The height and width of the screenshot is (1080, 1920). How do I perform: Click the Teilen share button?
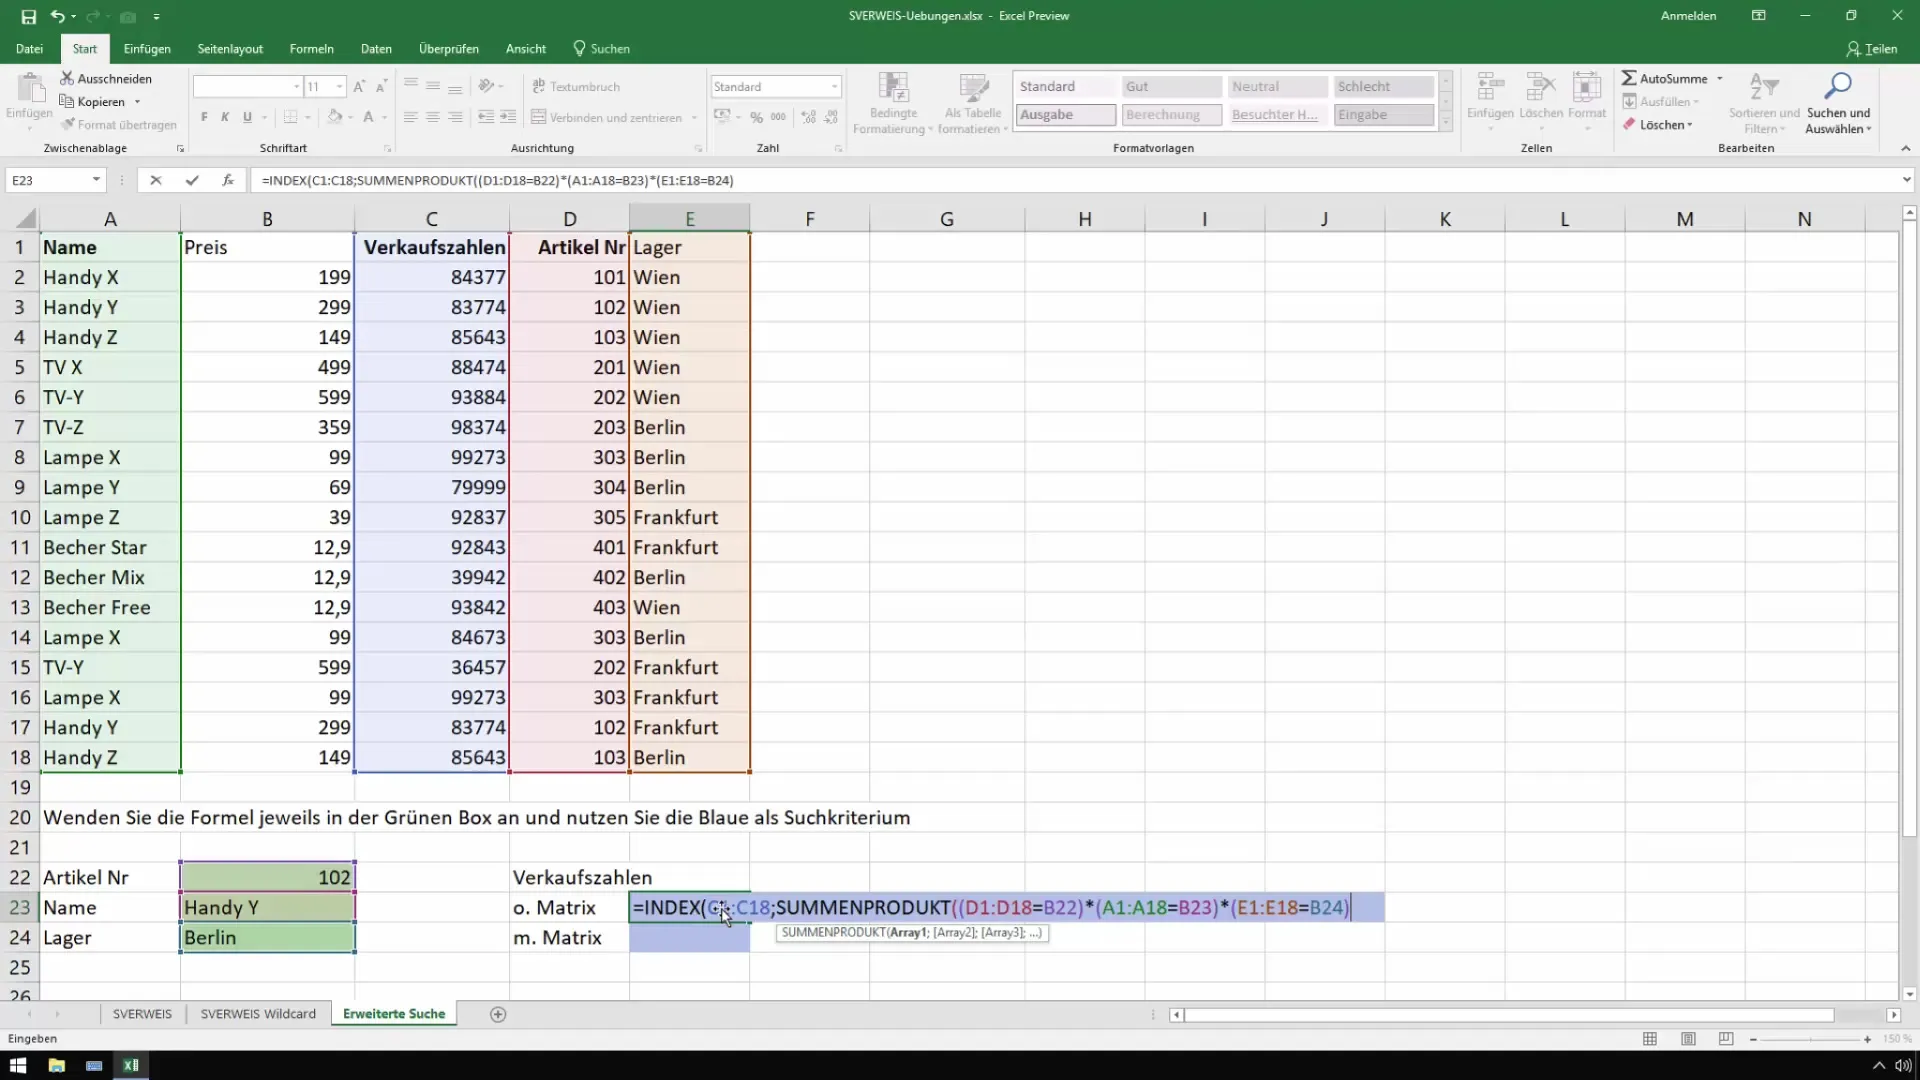[x=1871, y=48]
